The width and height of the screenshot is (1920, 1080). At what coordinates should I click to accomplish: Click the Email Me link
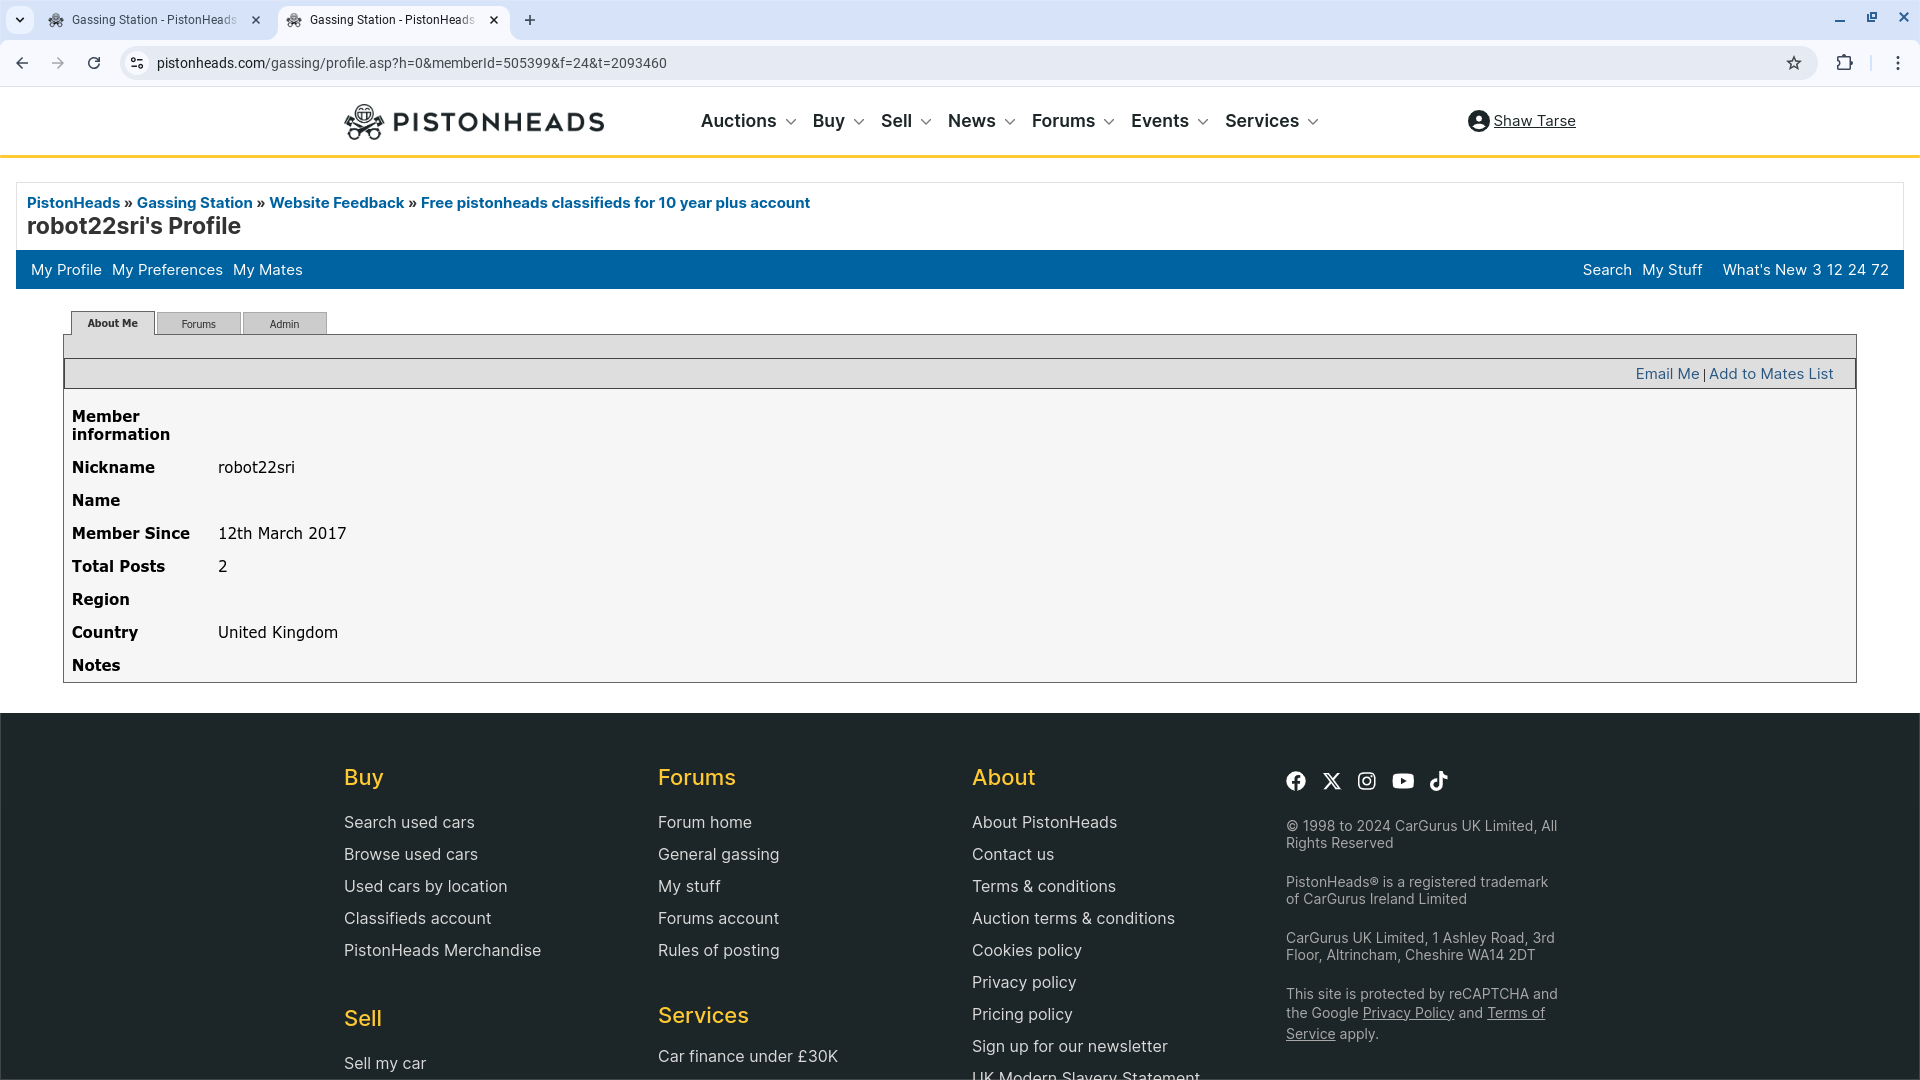(x=1667, y=374)
